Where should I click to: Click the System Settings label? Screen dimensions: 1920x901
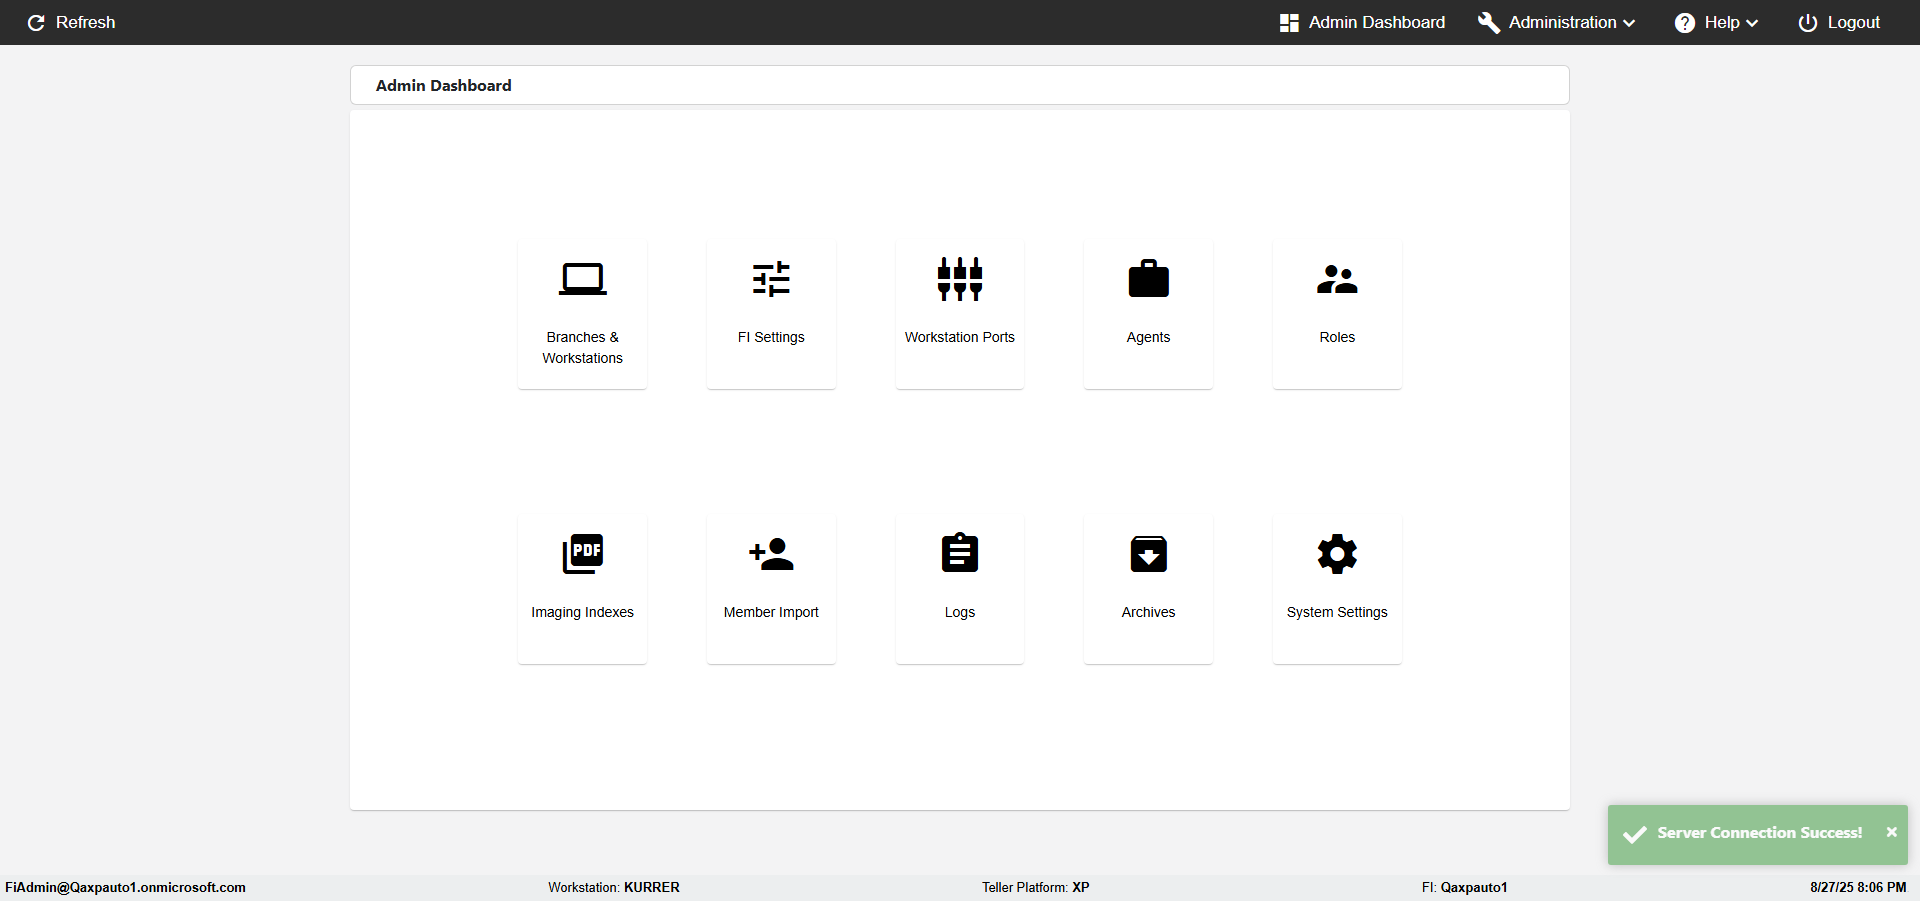[x=1337, y=612]
